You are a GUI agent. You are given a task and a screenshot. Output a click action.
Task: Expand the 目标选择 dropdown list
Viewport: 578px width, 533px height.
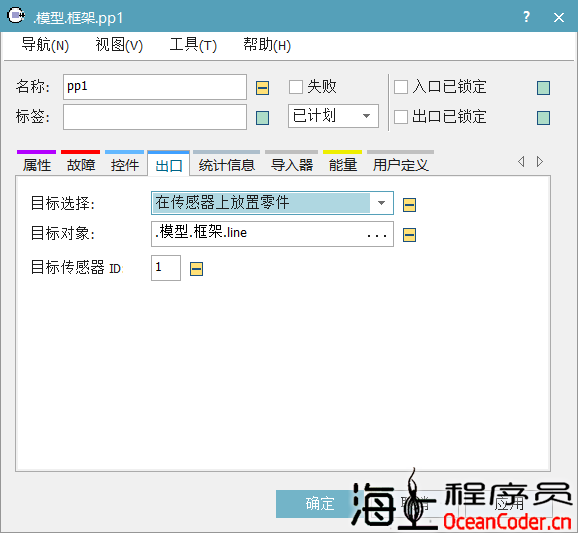(x=382, y=203)
